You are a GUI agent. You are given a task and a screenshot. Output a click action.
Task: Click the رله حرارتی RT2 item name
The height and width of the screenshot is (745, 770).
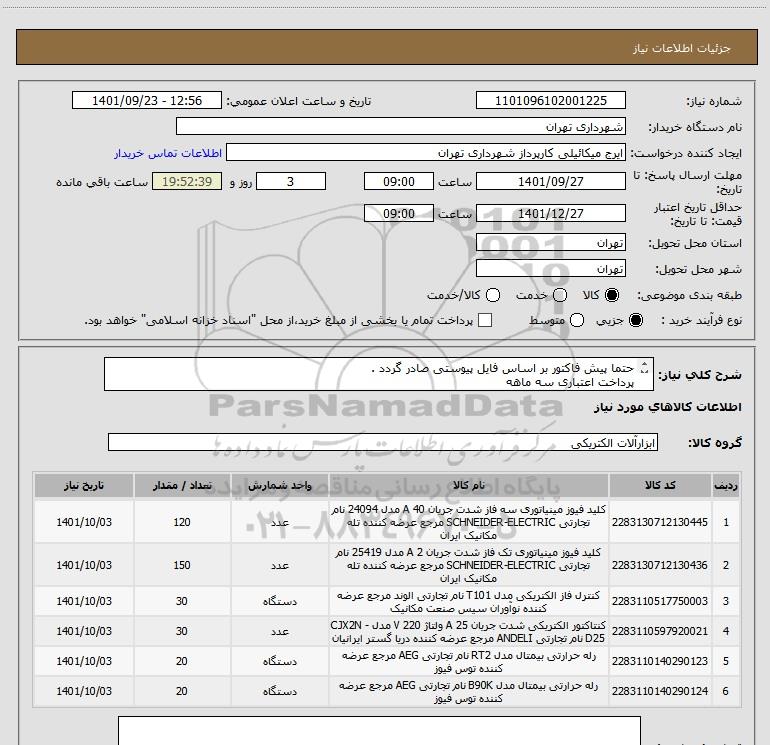[468, 662]
